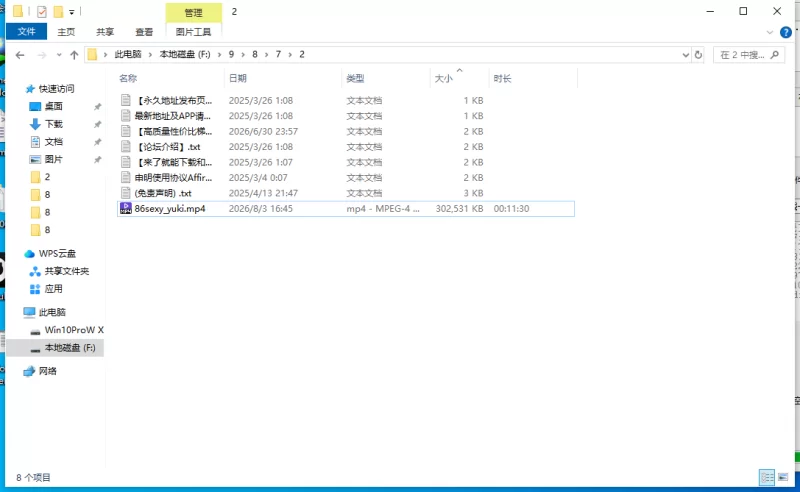Image resolution: width=800 pixels, height=492 pixels.
Task: Open 共享文件夹 under WPS云盘
Action: (x=66, y=271)
